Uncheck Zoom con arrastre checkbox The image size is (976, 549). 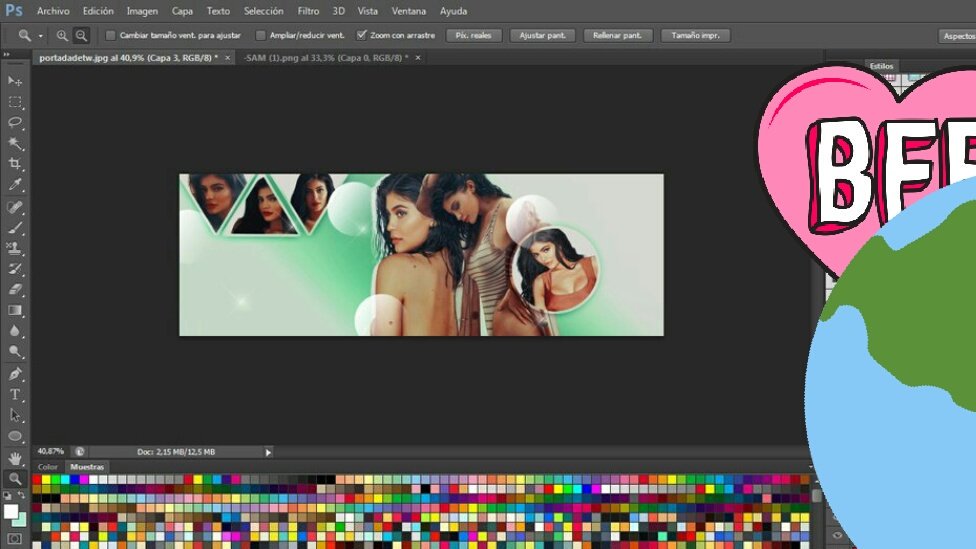(362, 35)
